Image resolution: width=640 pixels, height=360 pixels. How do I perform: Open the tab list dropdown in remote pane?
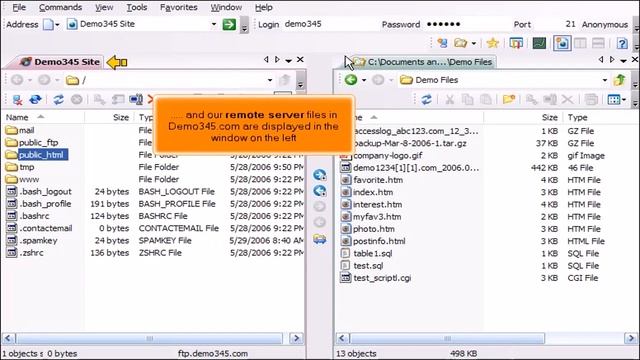click(289, 60)
